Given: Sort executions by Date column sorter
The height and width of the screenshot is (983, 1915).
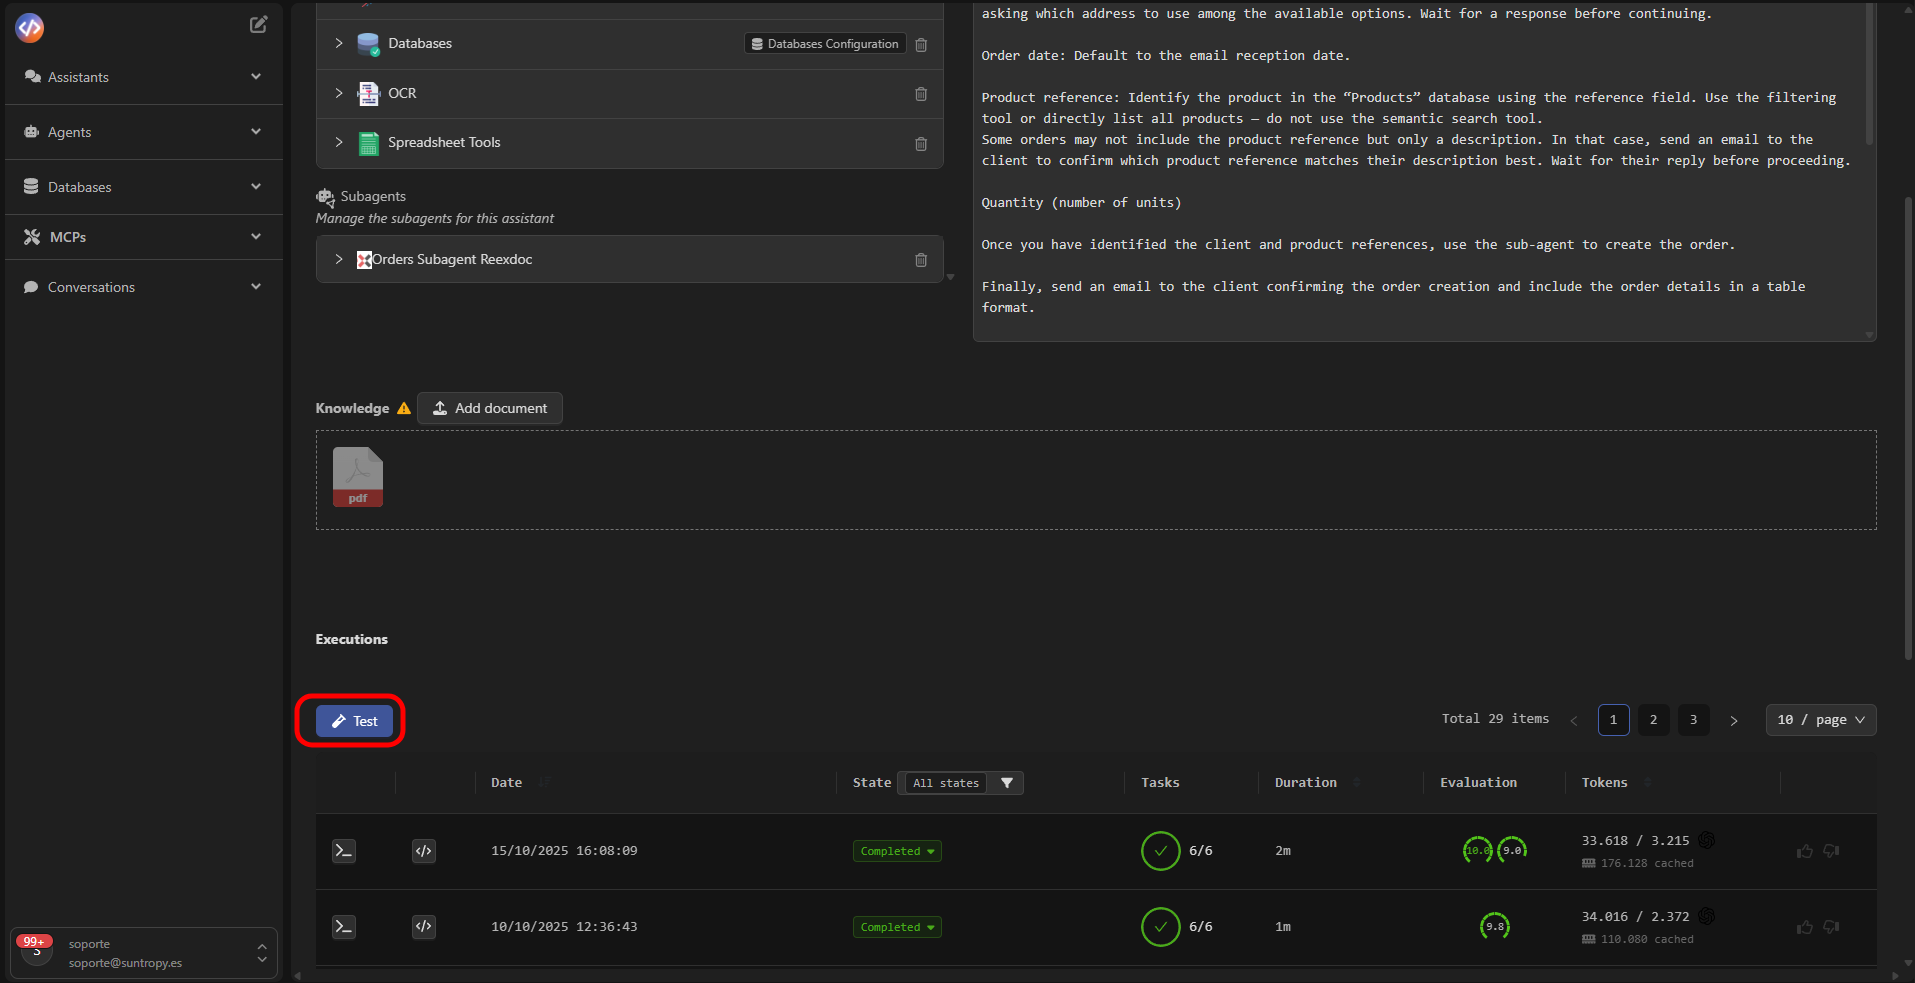Looking at the screenshot, I should [544, 783].
